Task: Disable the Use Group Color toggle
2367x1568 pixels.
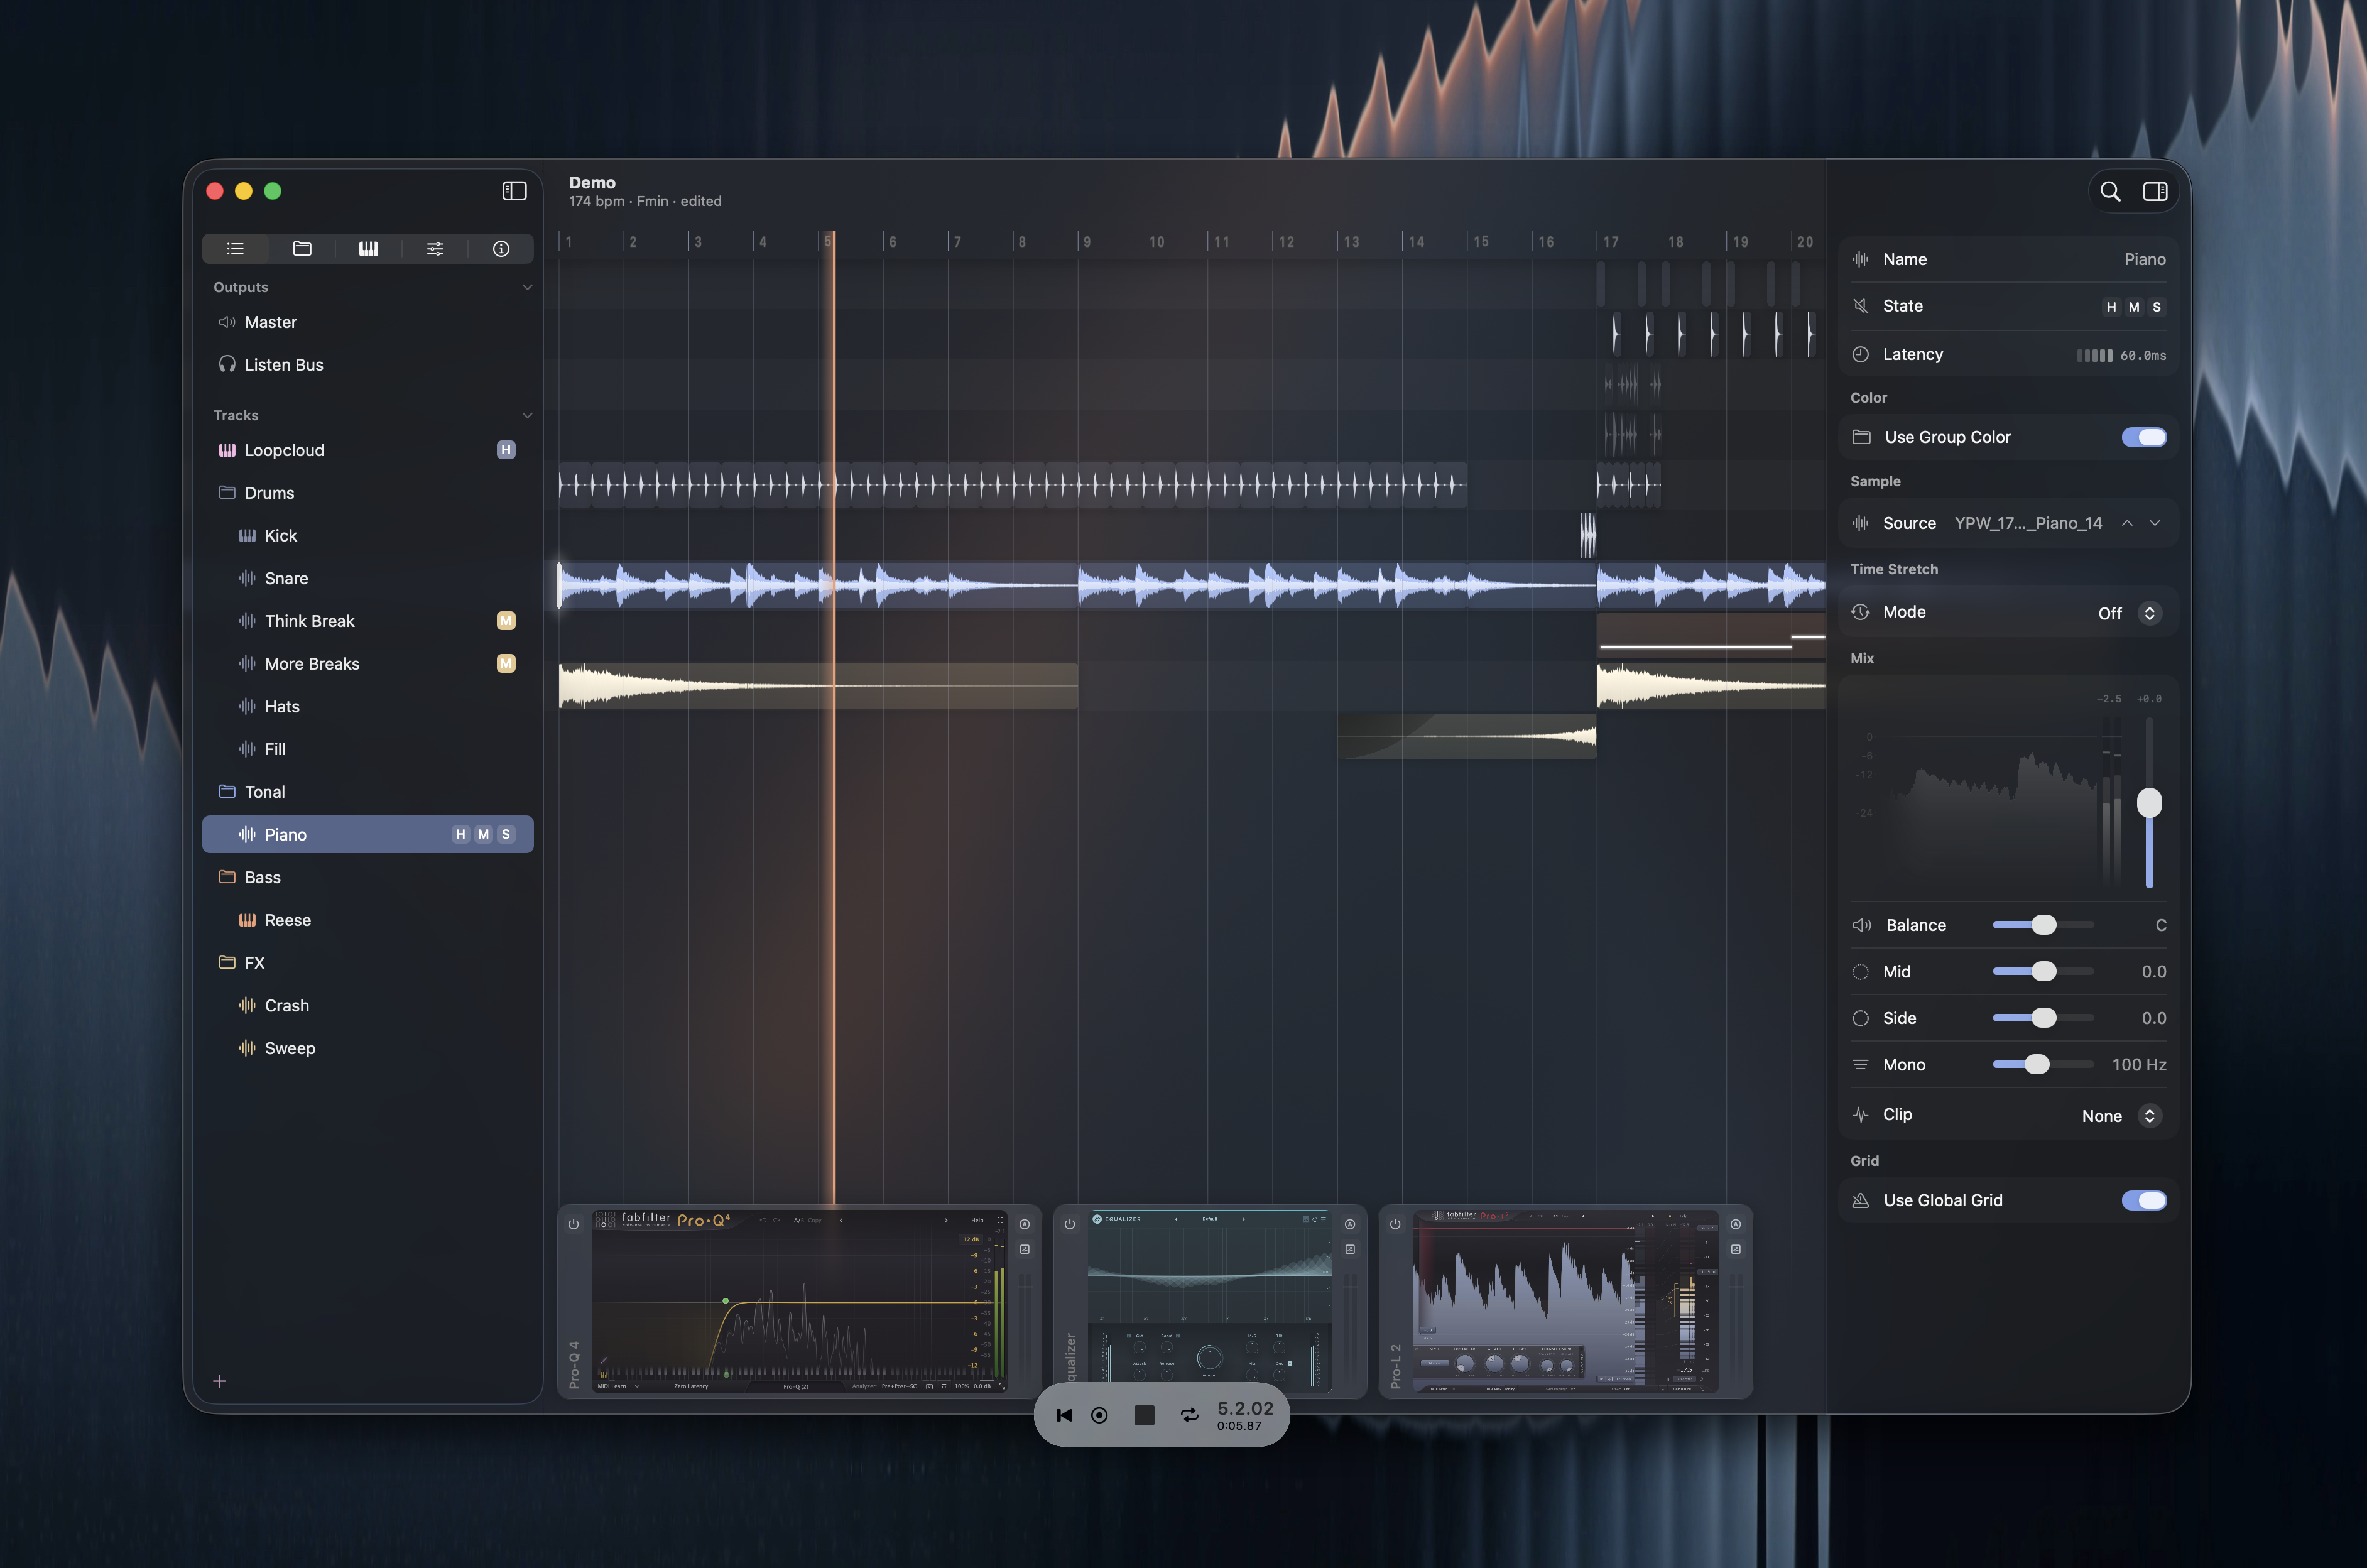Action: pos(2144,437)
